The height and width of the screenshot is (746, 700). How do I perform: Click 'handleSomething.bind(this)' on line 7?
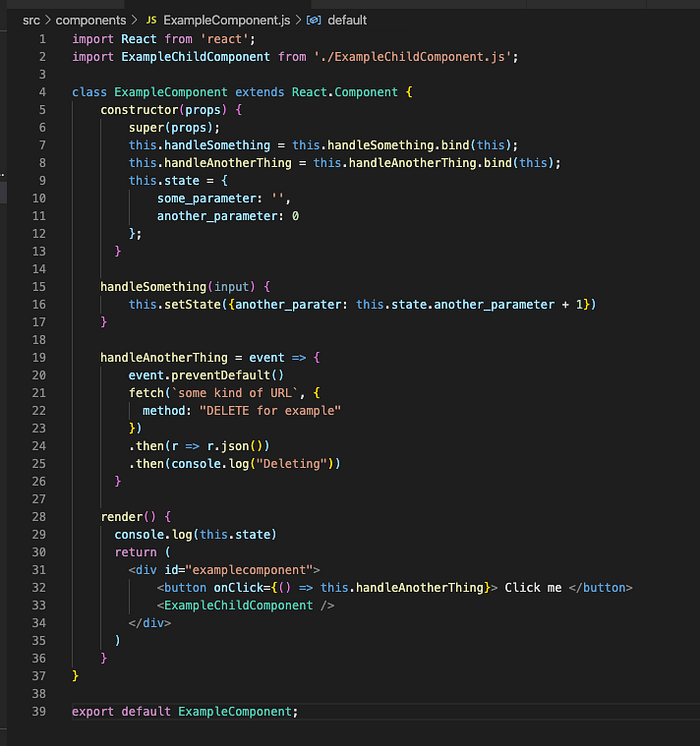pyautogui.click(x=419, y=145)
